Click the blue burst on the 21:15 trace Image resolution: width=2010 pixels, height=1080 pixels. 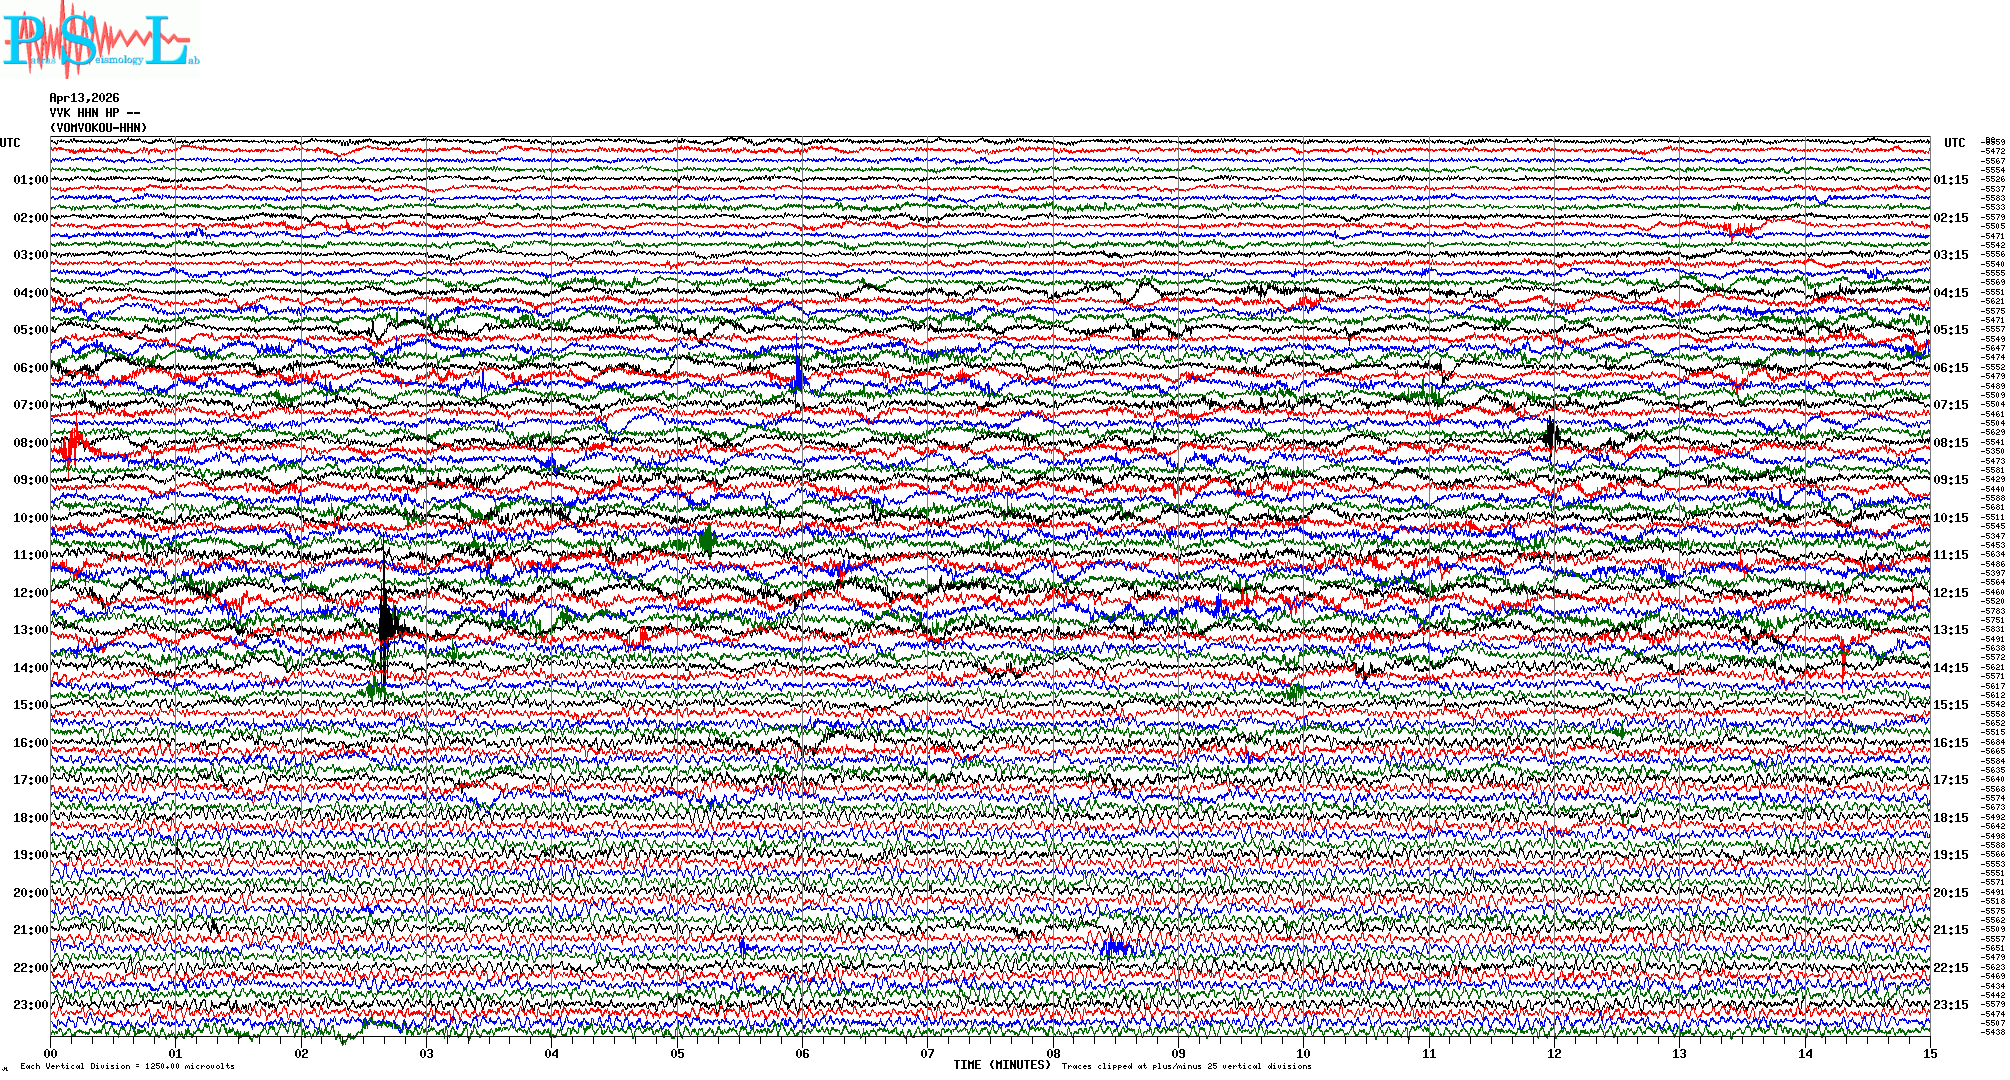click(1115, 947)
